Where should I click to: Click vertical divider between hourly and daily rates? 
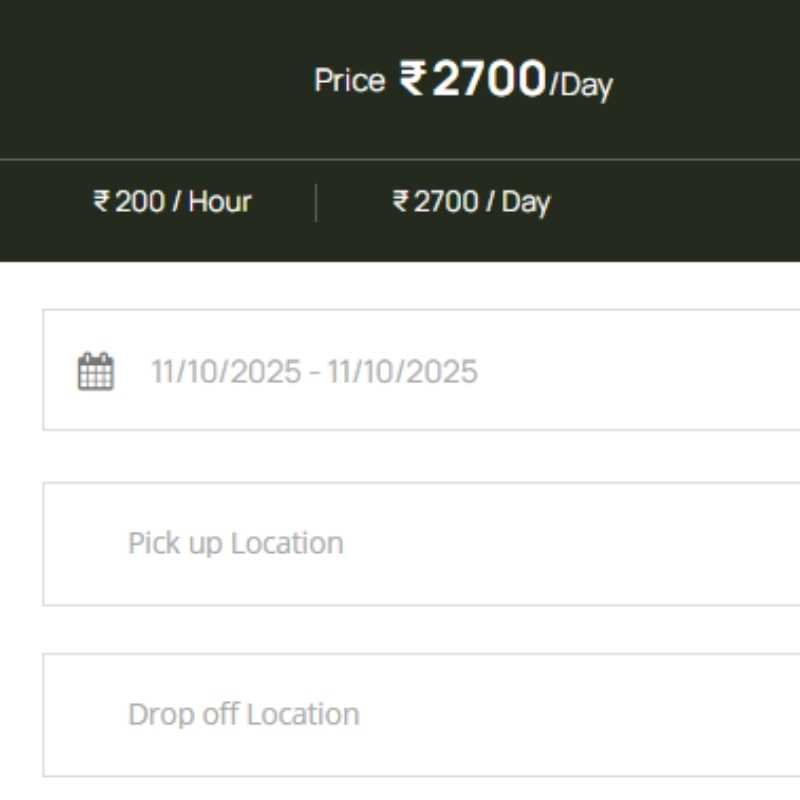[316, 202]
